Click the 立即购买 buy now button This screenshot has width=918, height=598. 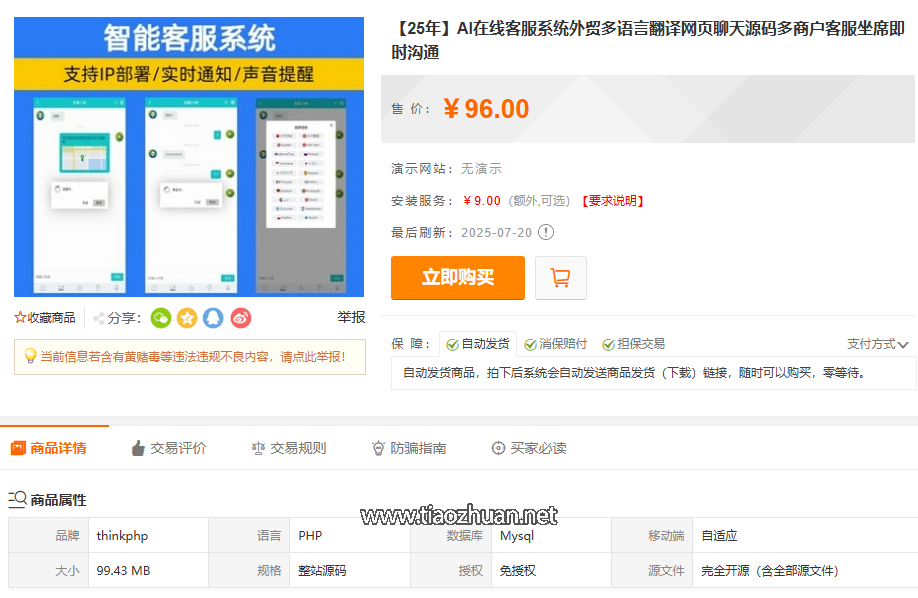click(458, 278)
